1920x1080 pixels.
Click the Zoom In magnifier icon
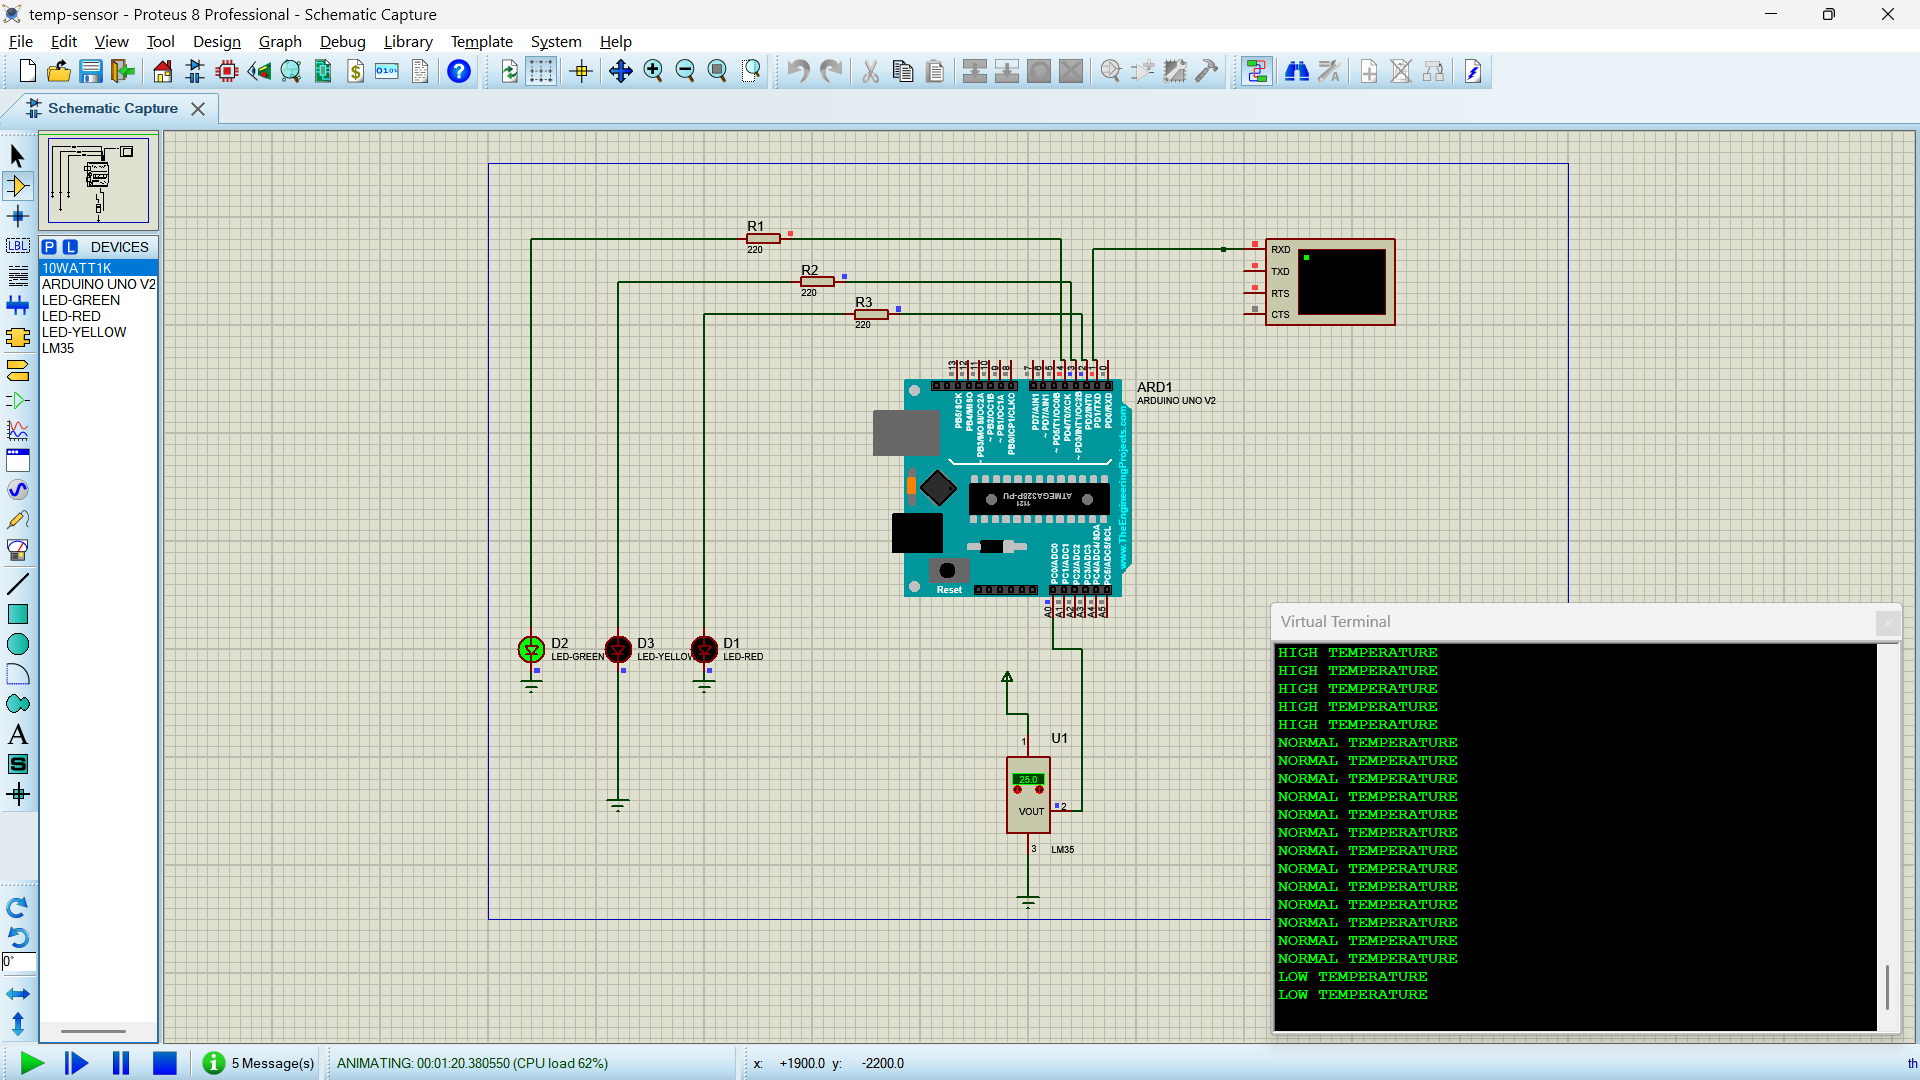coord(653,71)
